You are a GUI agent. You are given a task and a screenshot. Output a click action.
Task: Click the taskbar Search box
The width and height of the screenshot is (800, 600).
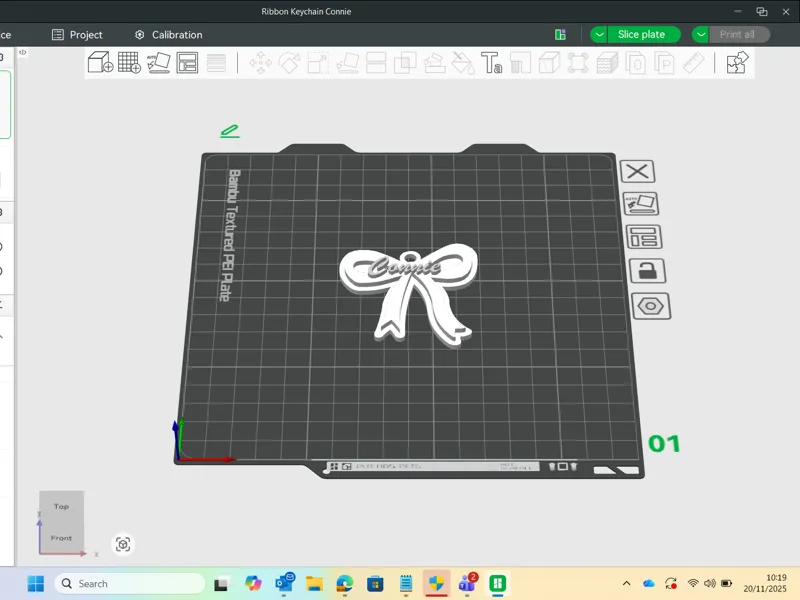click(130, 584)
